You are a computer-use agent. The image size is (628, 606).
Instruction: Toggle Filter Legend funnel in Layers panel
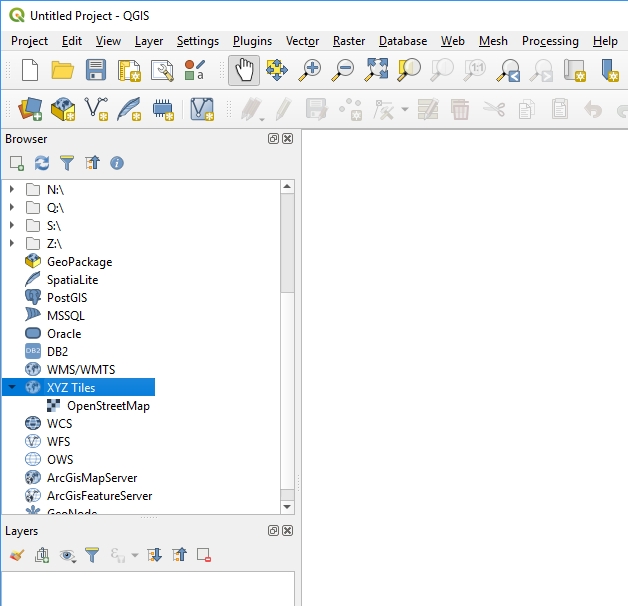click(92, 554)
